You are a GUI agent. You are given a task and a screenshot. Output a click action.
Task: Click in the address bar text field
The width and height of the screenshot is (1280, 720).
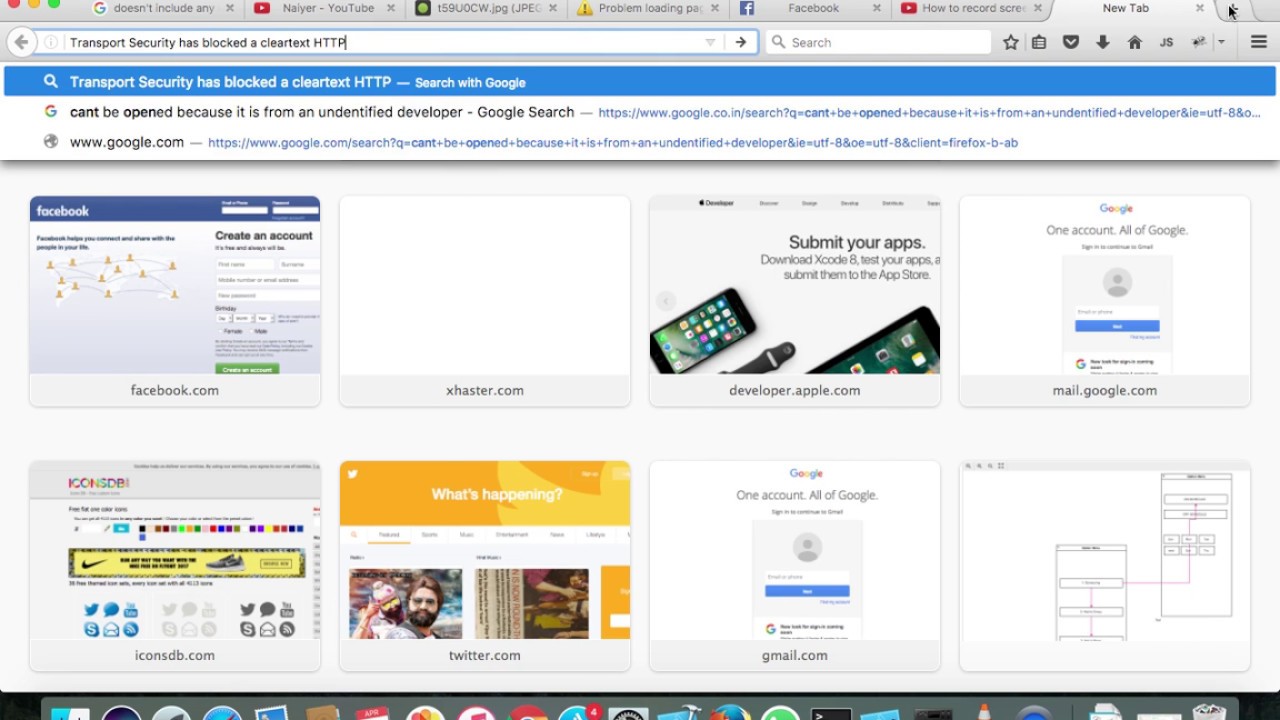pyautogui.click(x=380, y=42)
